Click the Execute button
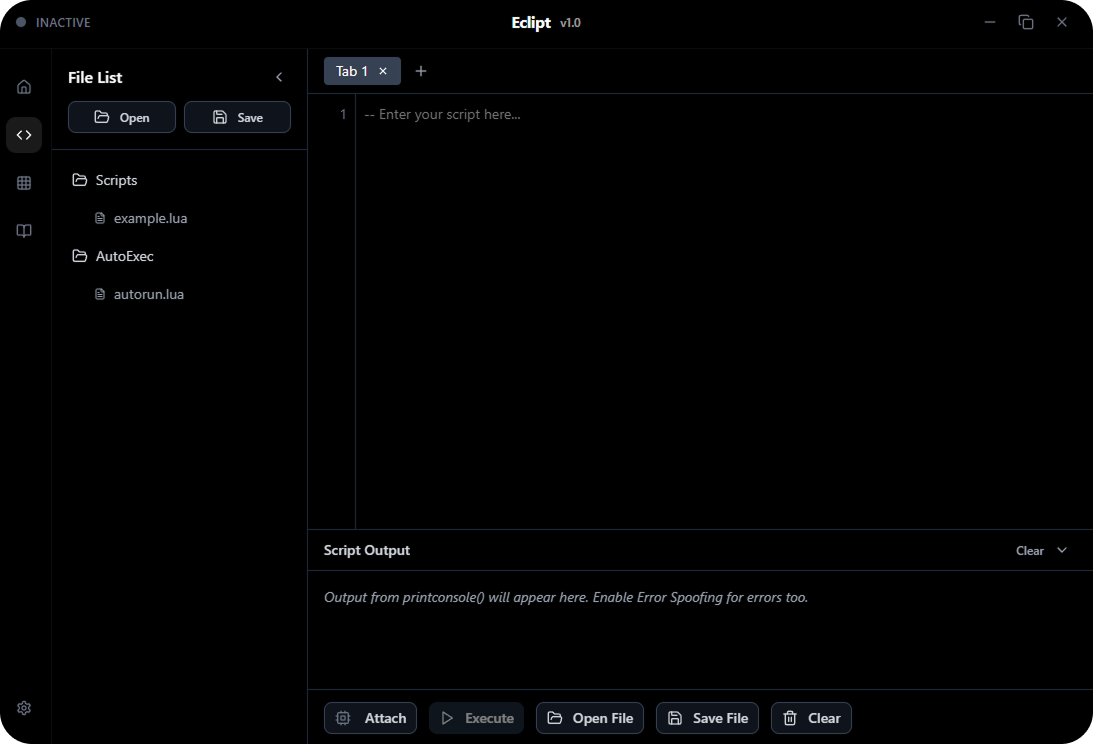This screenshot has height=744, width=1093. coord(476,718)
